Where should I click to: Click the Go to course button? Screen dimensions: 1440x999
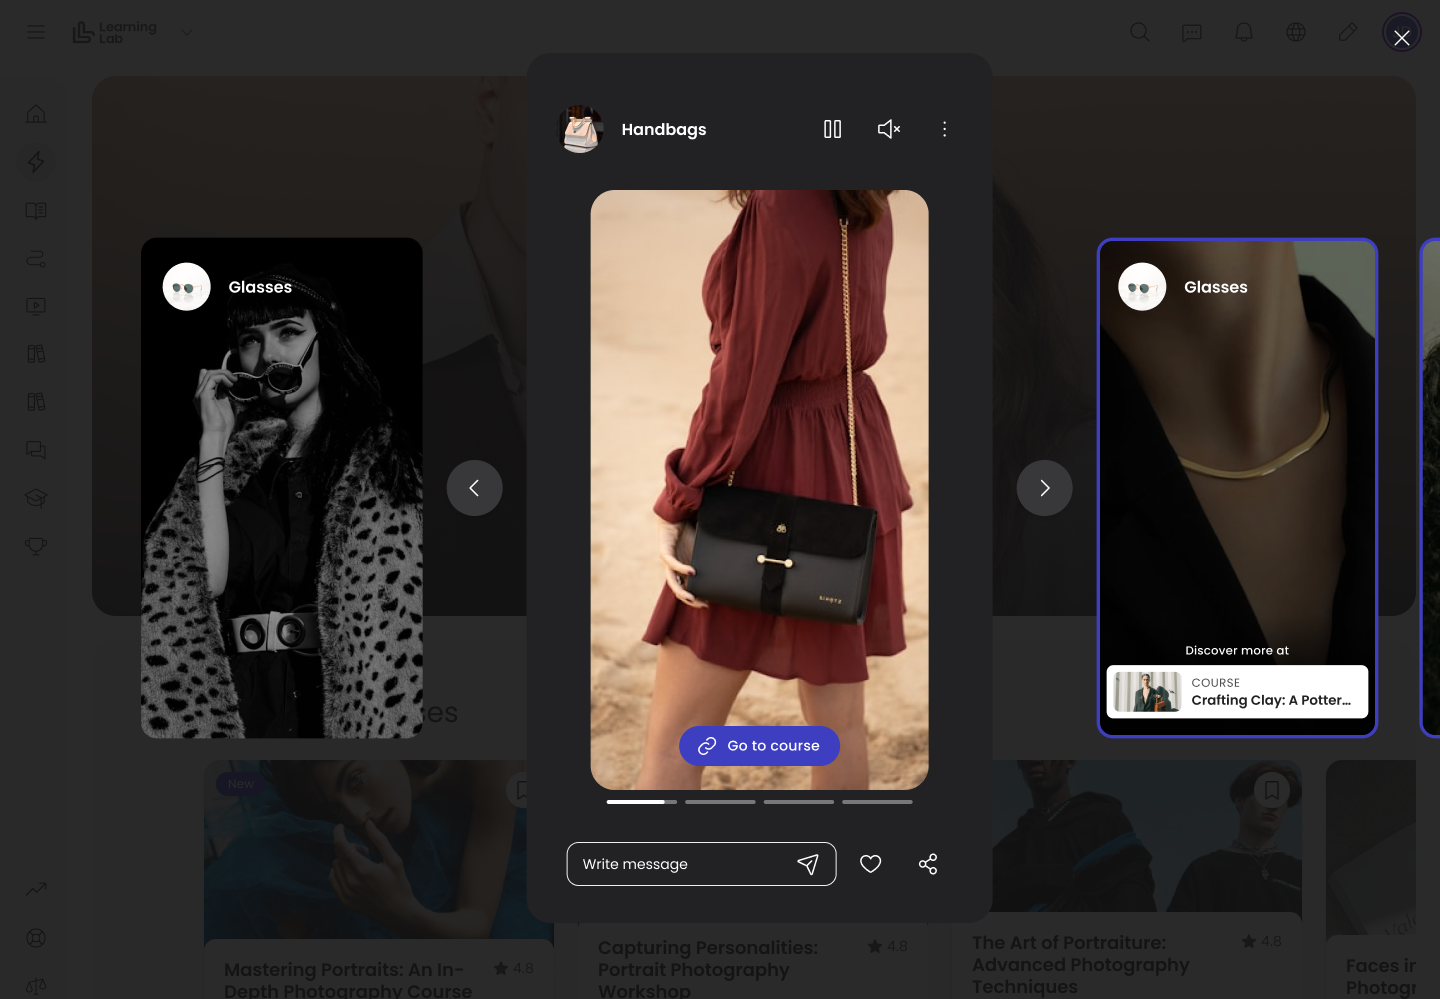[759, 746]
